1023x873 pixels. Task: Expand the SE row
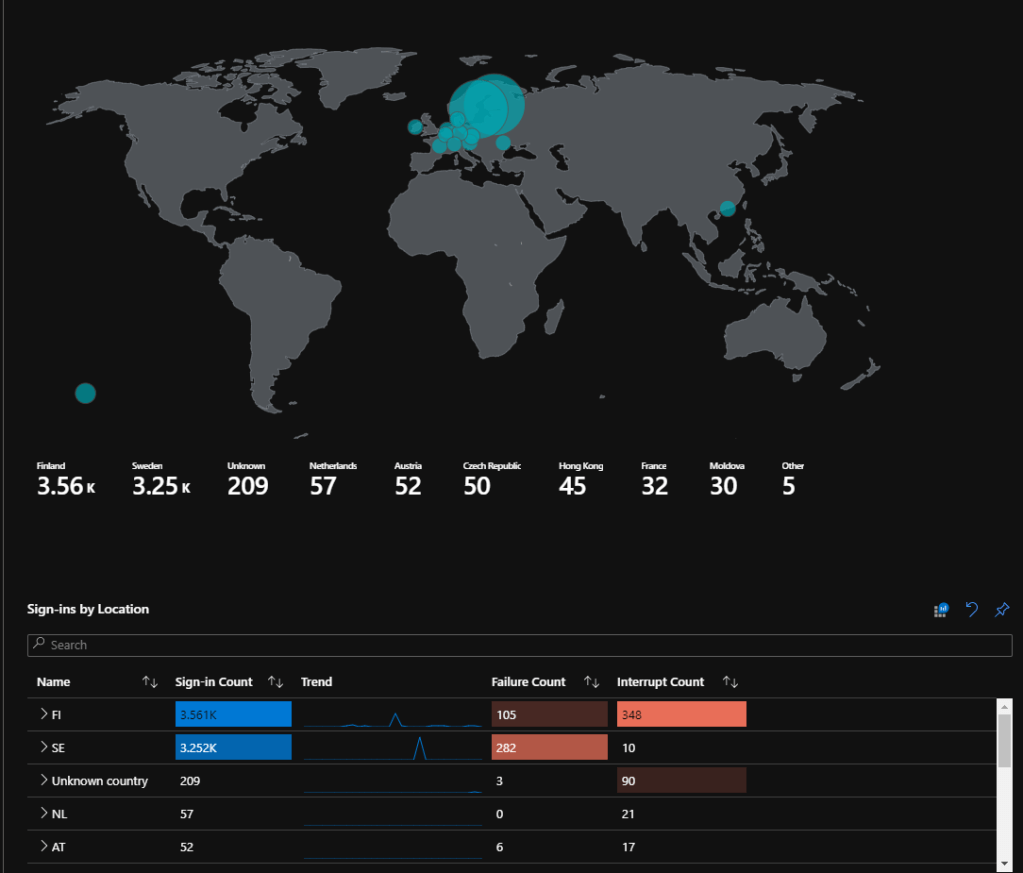coord(44,747)
